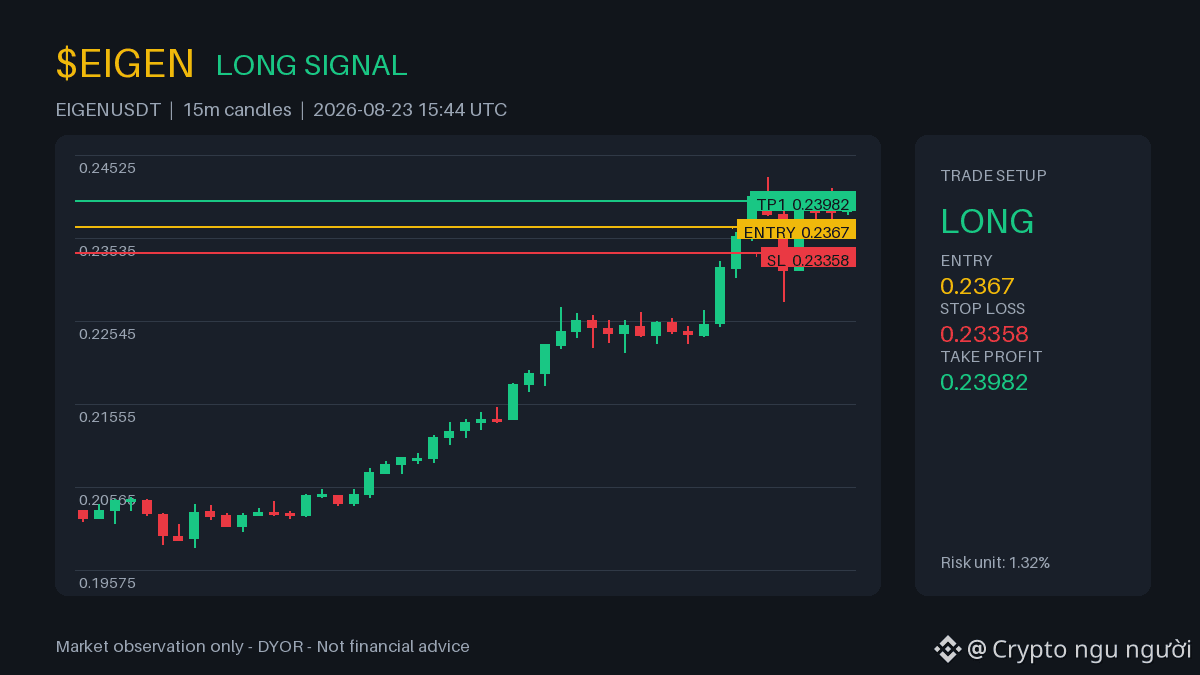
Task: Click the TRADE SETUP panel heading
Action: pos(994,176)
